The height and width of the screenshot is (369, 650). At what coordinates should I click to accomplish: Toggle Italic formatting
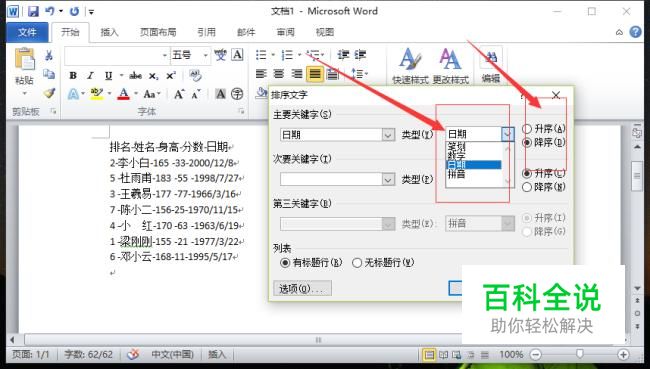tap(90, 75)
